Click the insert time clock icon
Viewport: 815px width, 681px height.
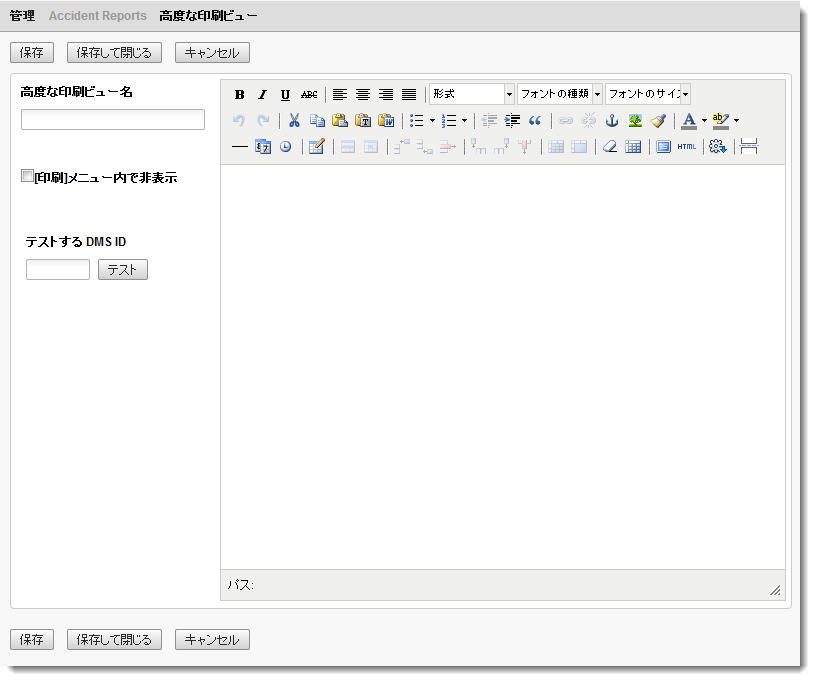point(284,147)
